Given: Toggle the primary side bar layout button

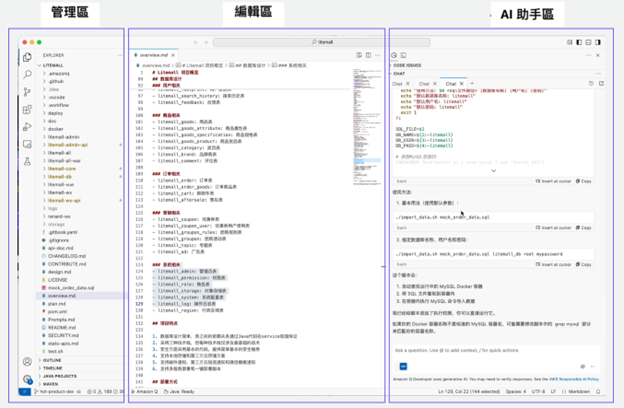Looking at the screenshot, I should point(579,42).
